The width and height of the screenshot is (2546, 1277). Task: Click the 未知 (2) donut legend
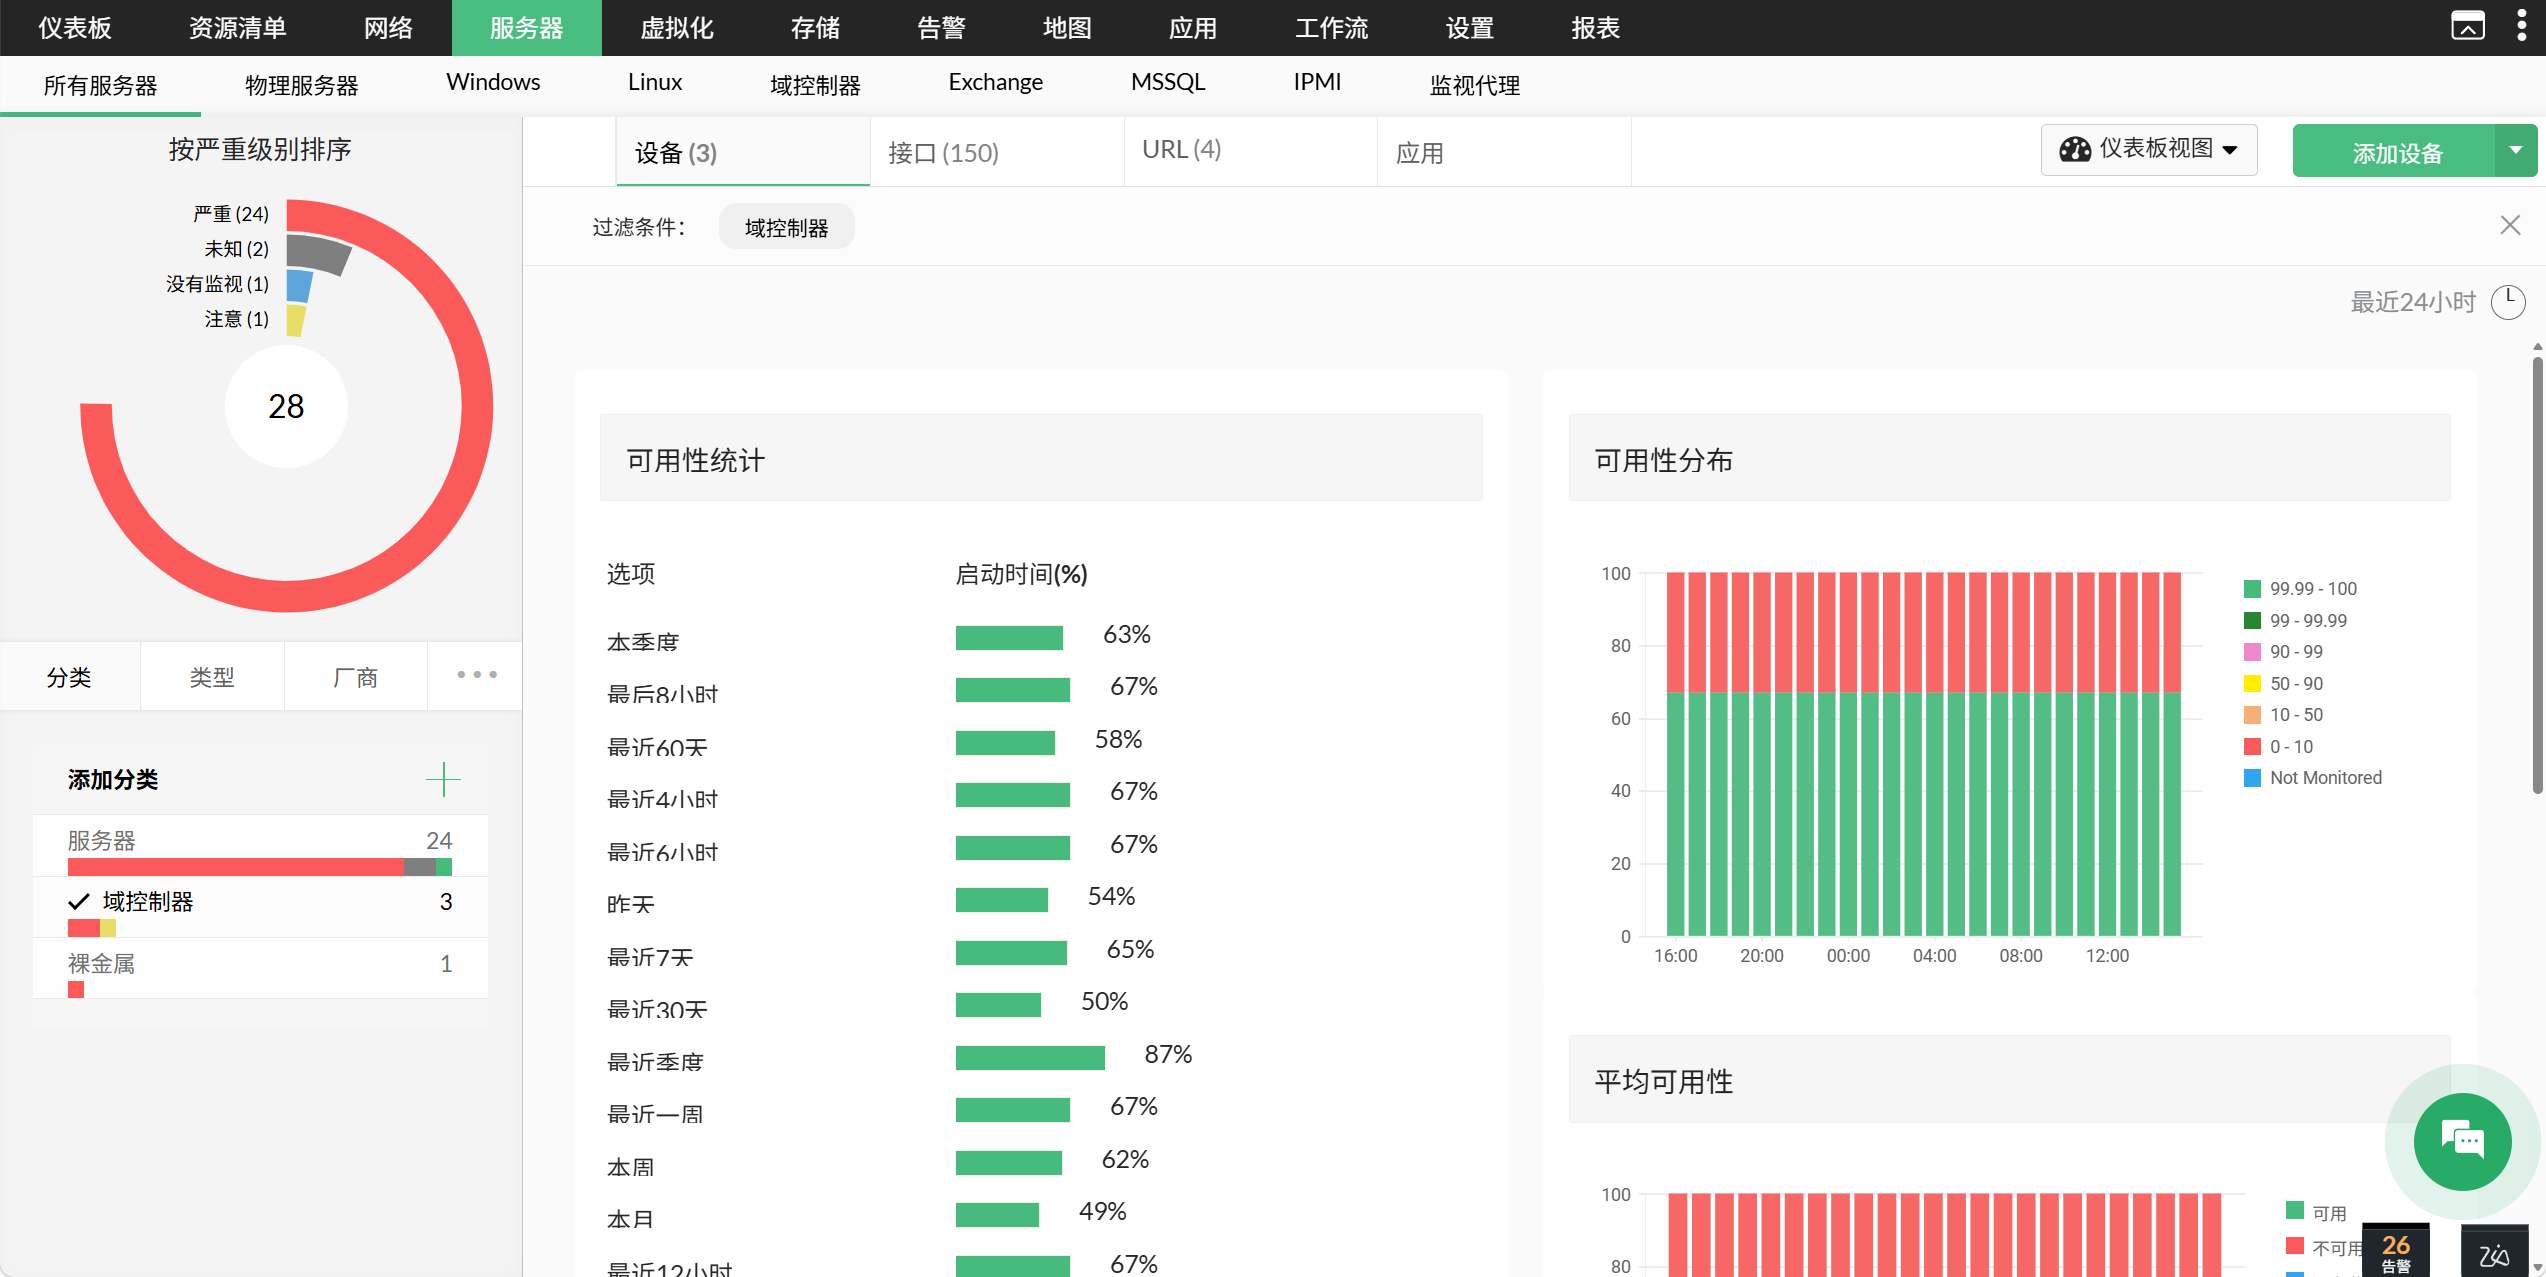point(236,249)
